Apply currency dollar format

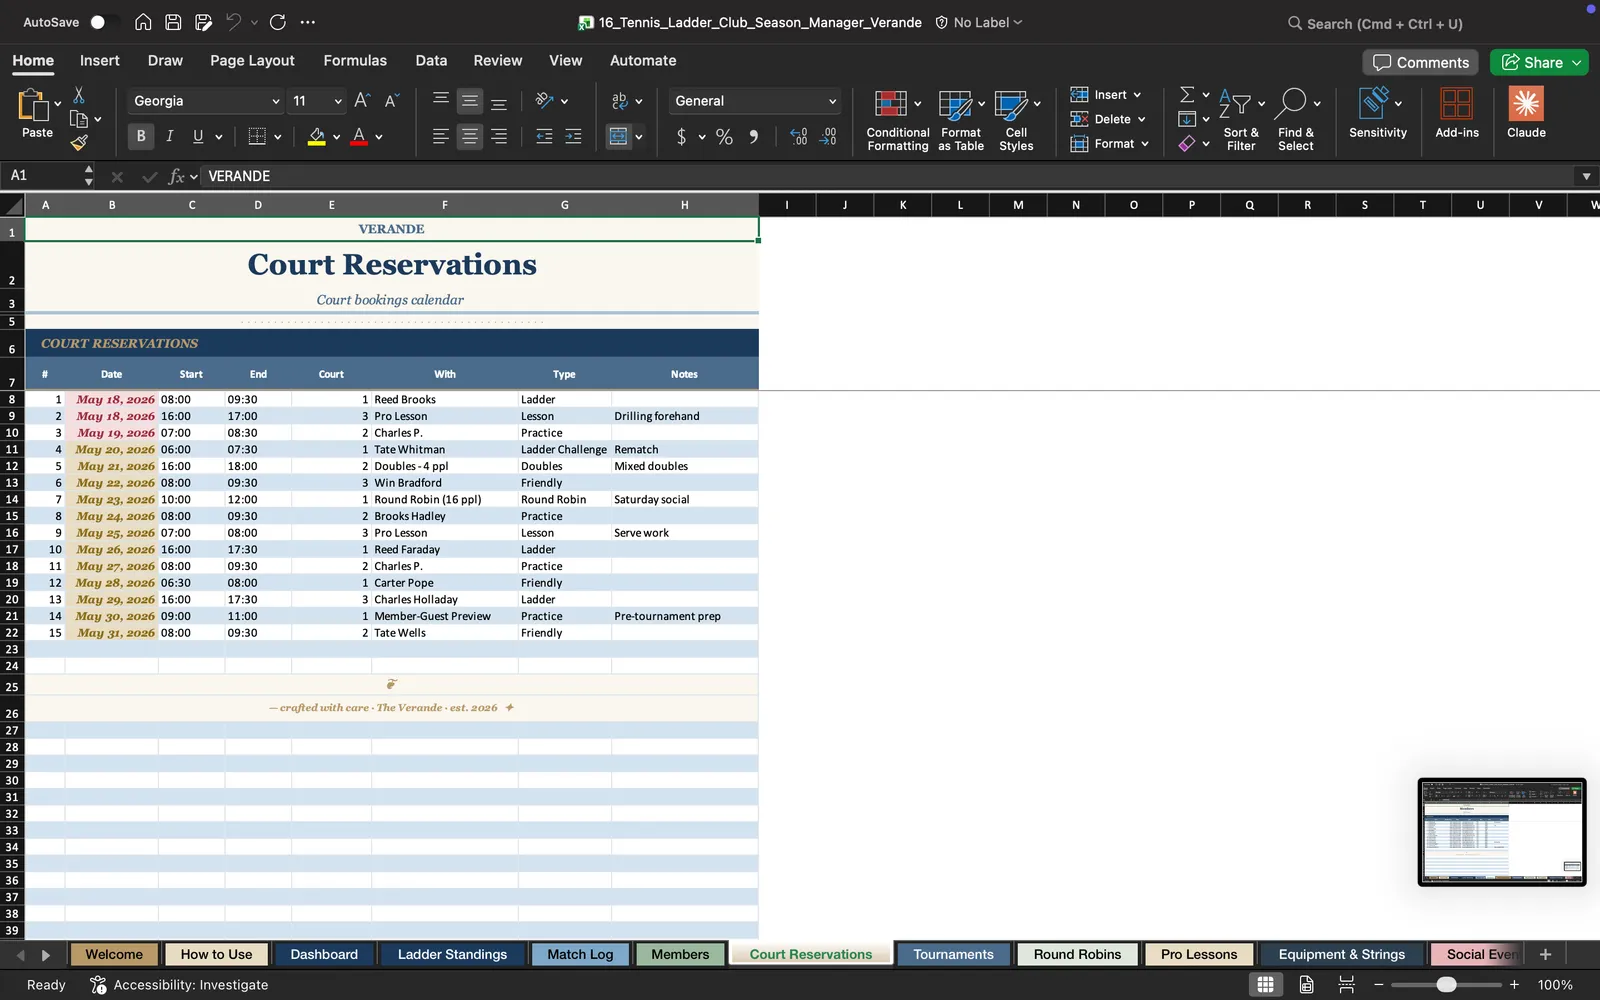coord(681,136)
